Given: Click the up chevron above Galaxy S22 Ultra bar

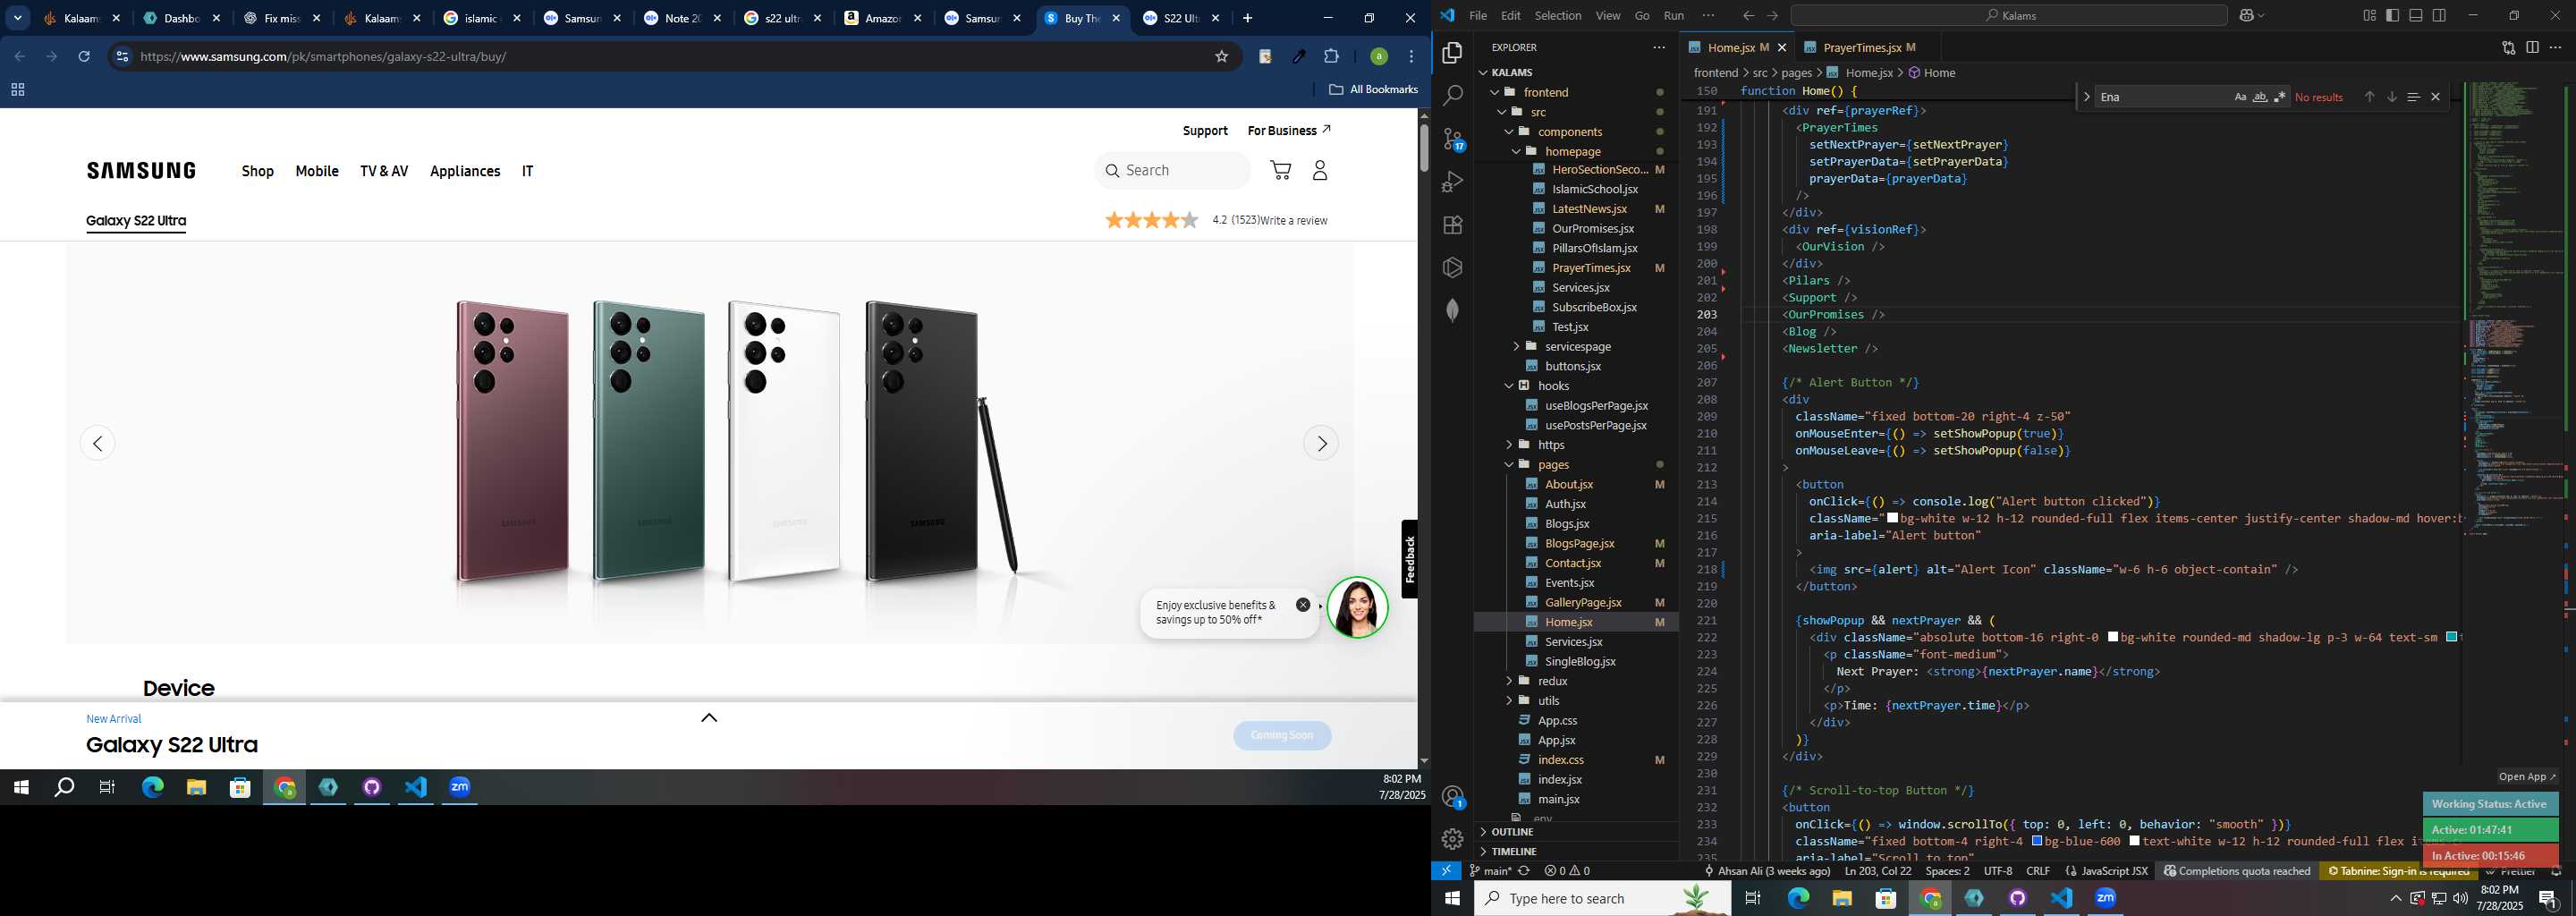Looking at the screenshot, I should [709, 717].
